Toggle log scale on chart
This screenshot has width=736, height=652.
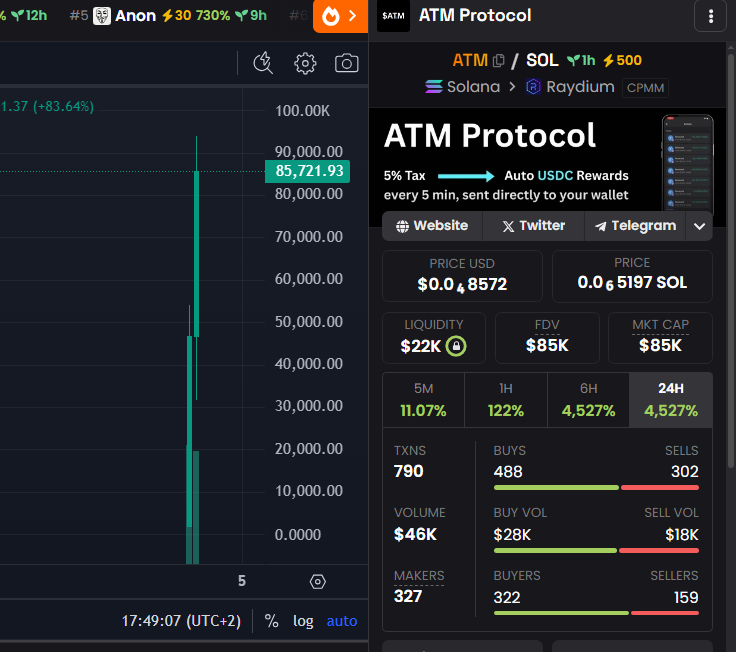[x=303, y=621]
